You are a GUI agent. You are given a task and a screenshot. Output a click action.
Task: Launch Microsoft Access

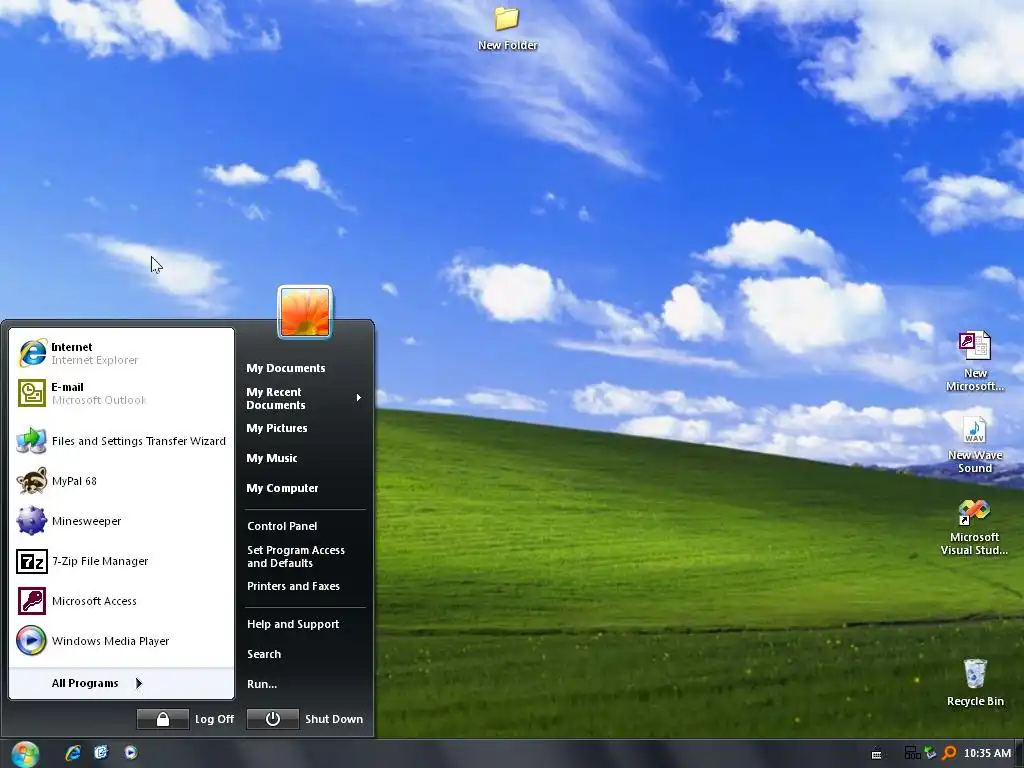pos(121,601)
